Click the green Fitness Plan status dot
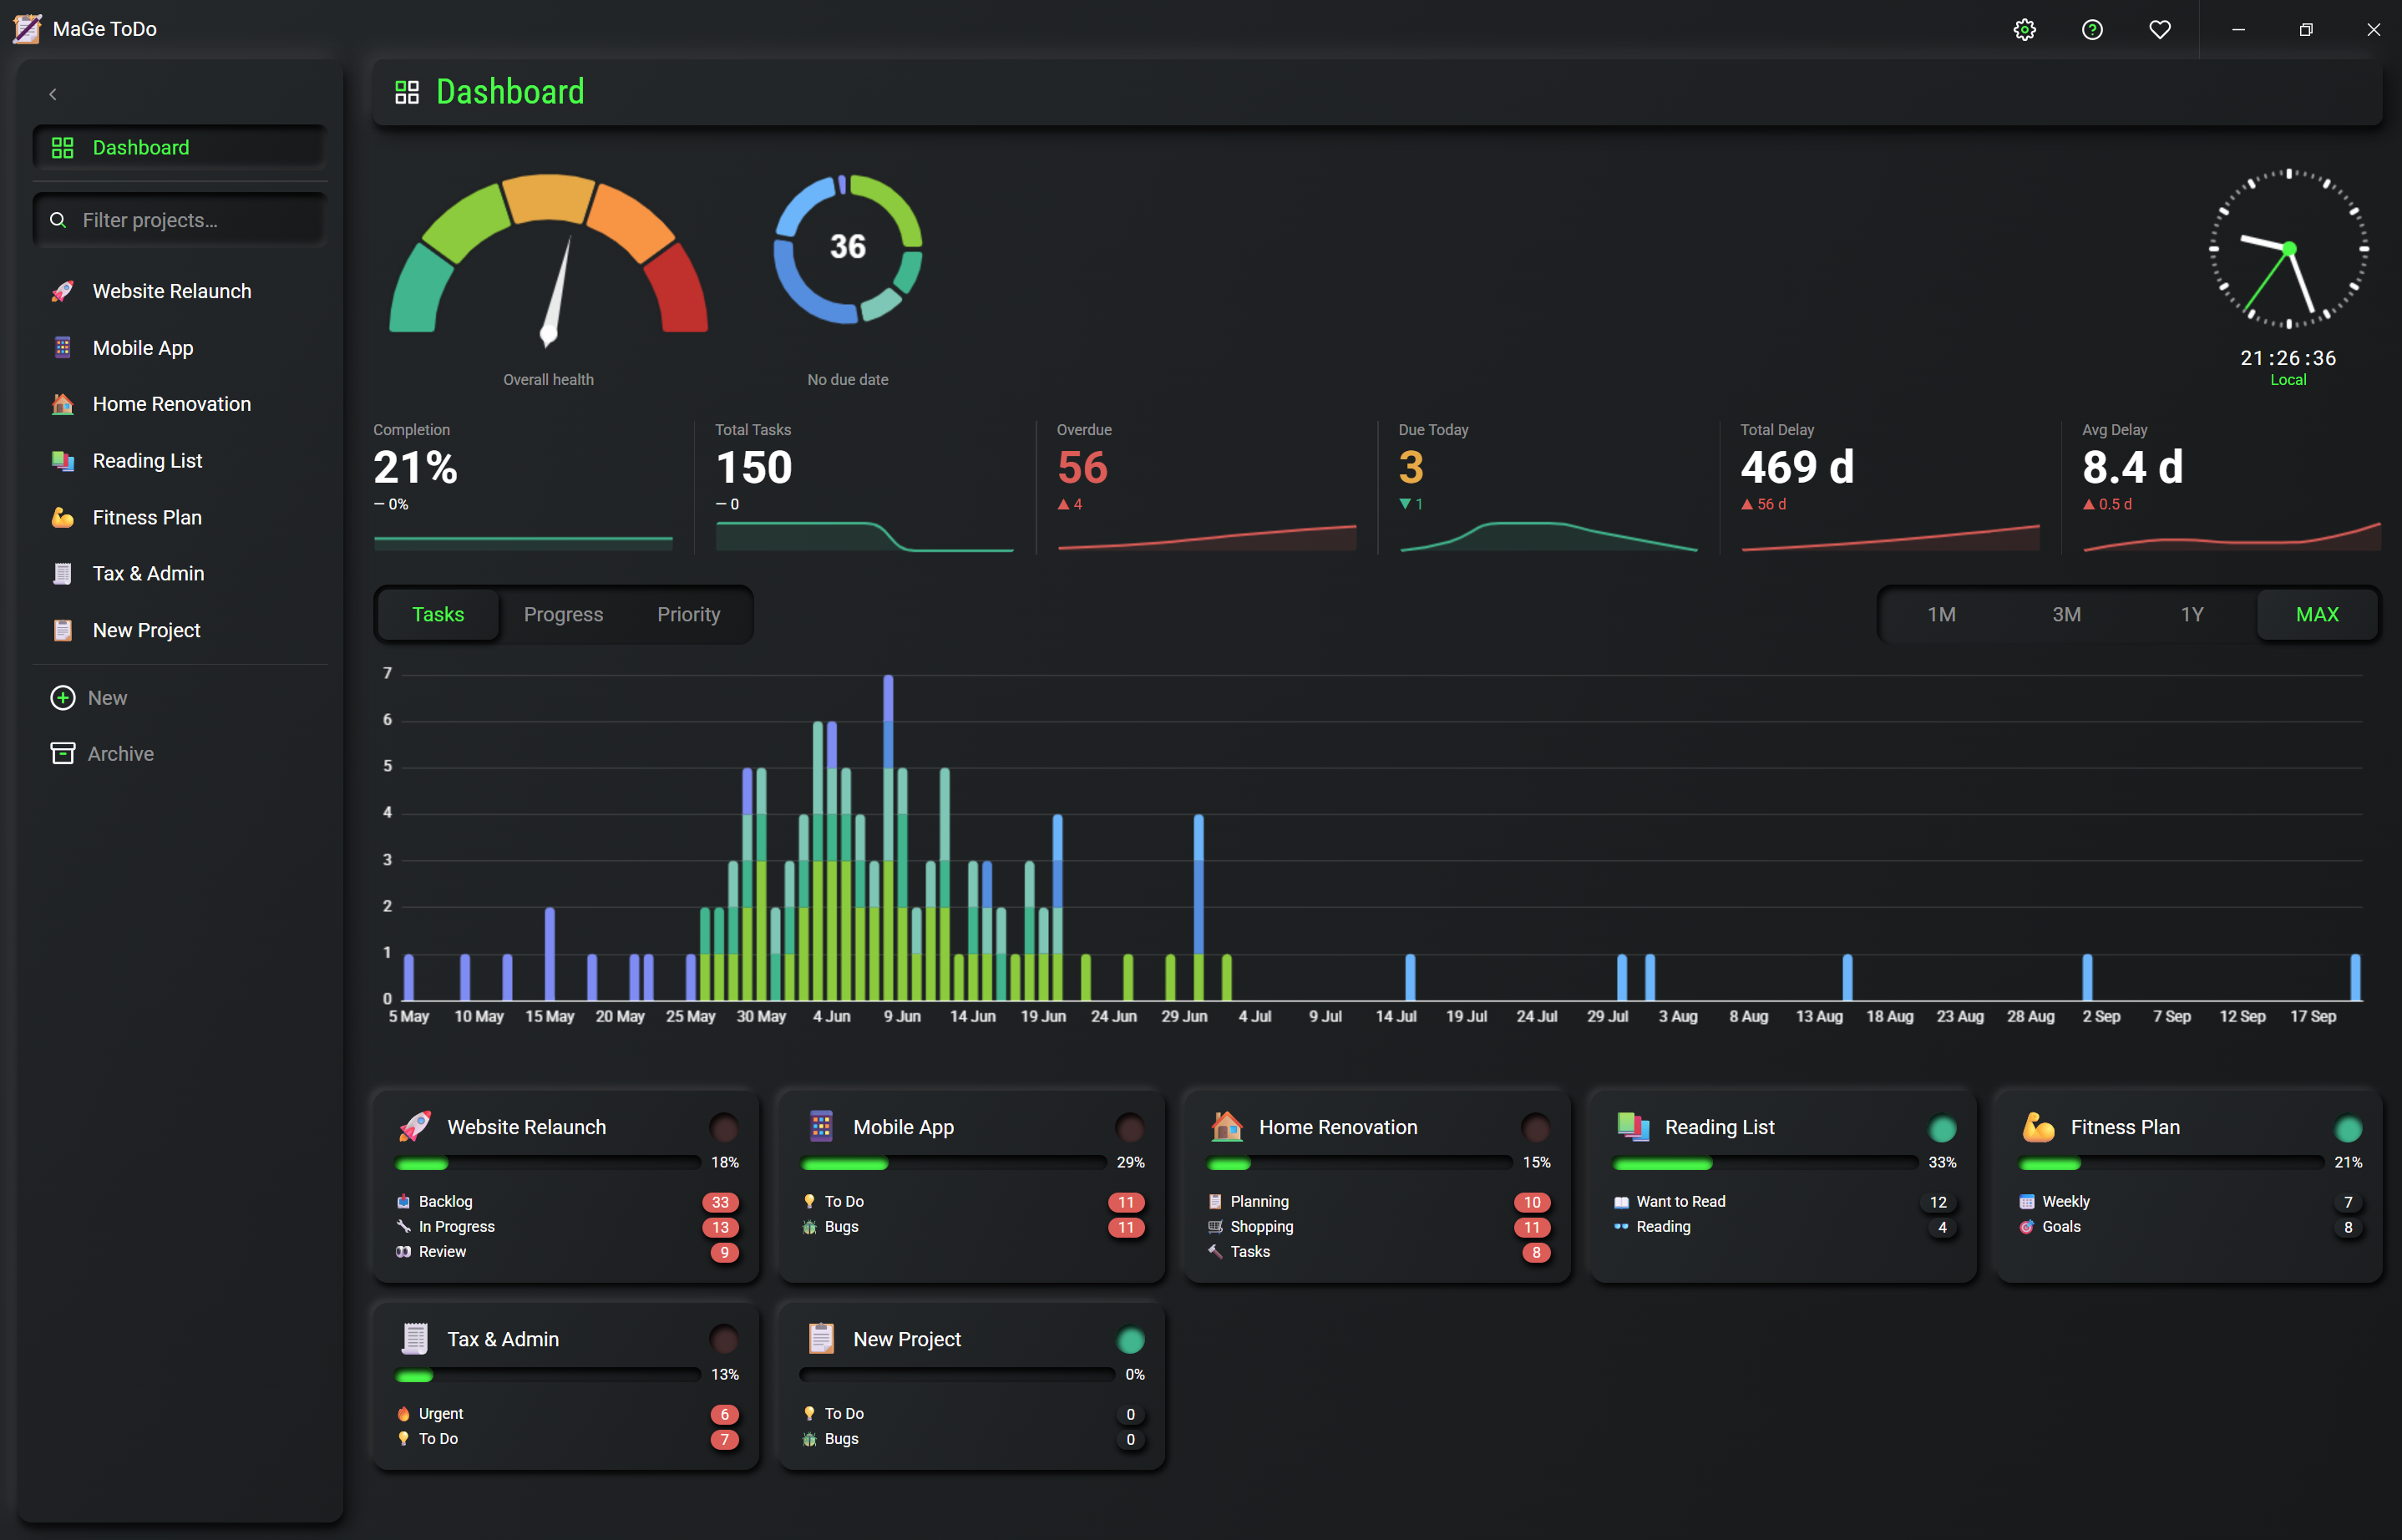 pos(2348,1128)
